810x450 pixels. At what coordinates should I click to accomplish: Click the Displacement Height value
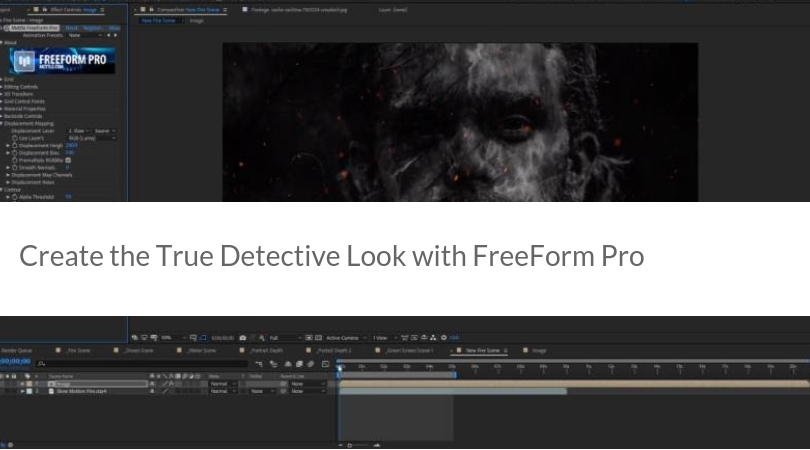(x=71, y=146)
